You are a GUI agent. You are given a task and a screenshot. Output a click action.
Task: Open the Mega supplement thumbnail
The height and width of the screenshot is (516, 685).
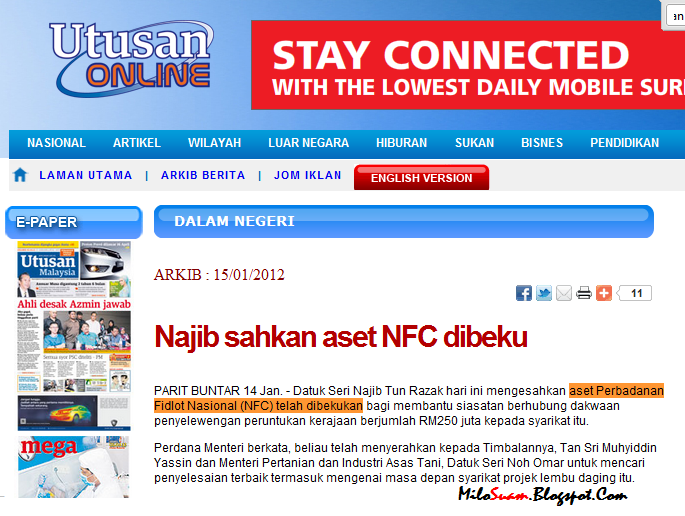(x=74, y=467)
